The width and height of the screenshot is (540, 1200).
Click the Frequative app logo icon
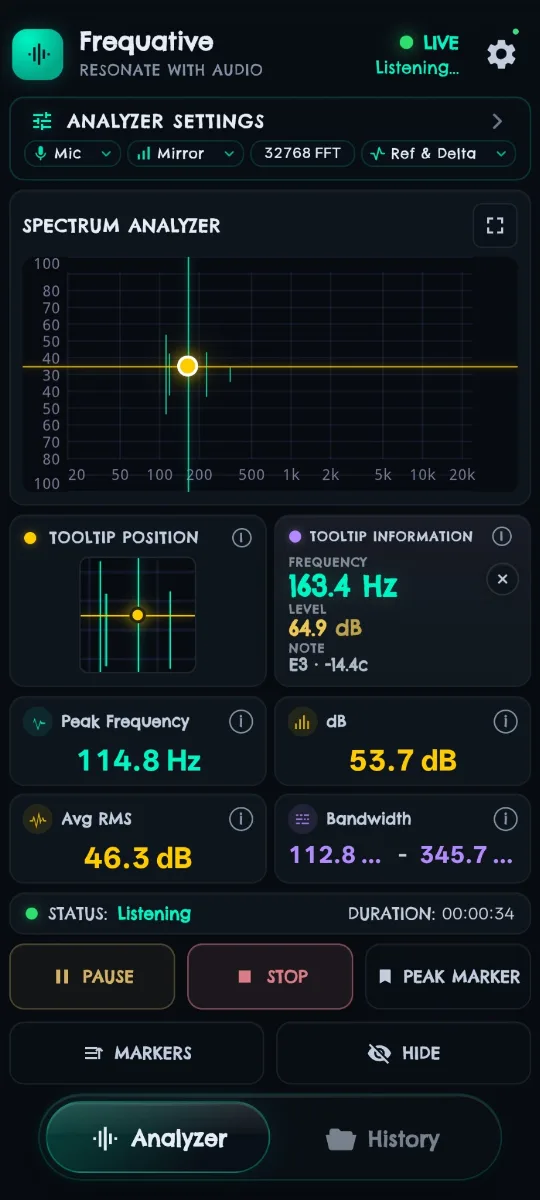click(38, 54)
